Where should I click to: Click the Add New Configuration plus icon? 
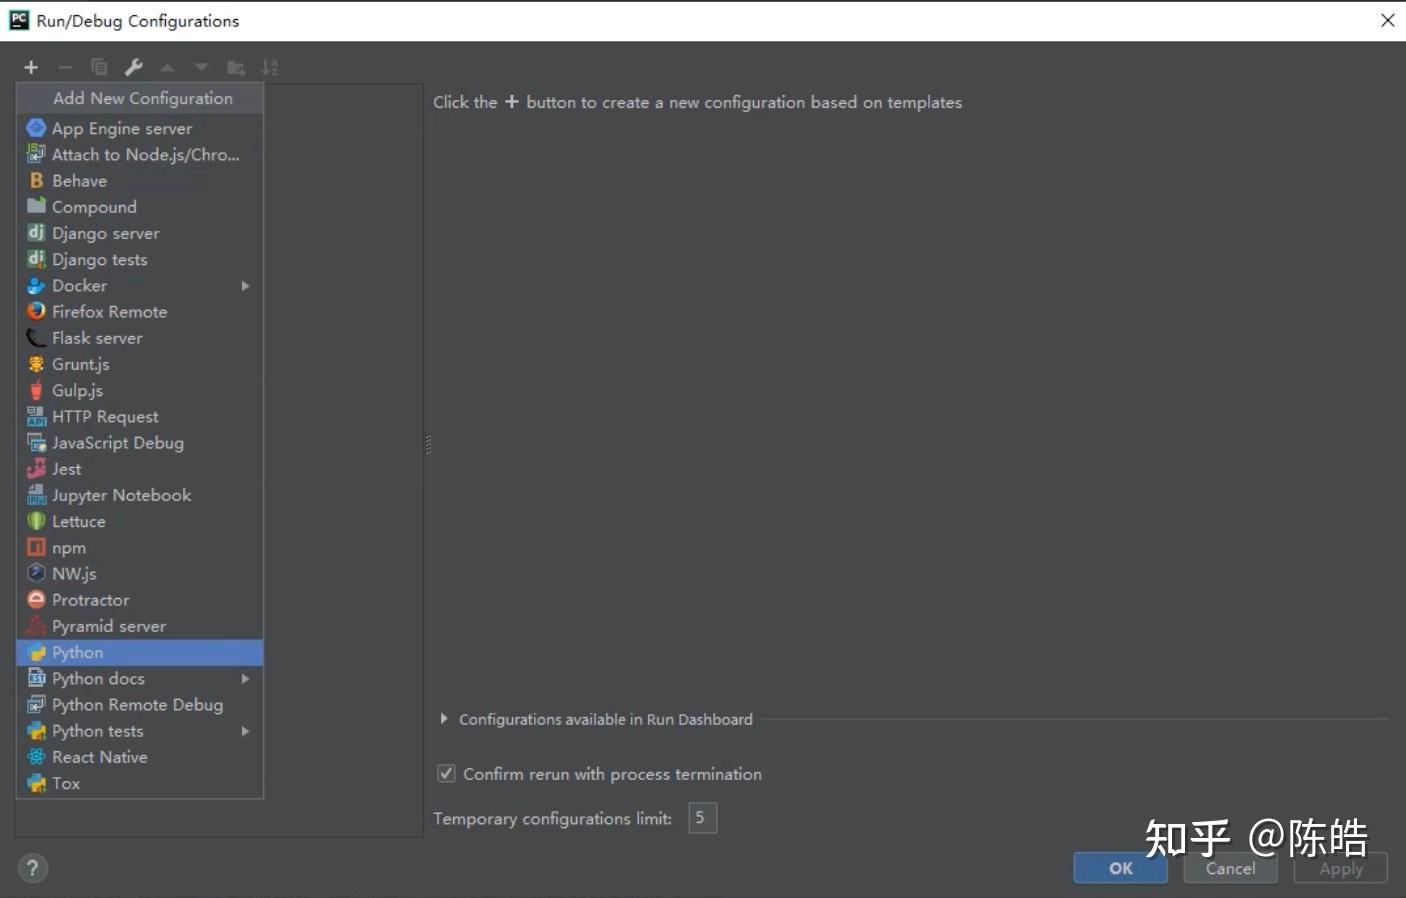[x=31, y=67]
